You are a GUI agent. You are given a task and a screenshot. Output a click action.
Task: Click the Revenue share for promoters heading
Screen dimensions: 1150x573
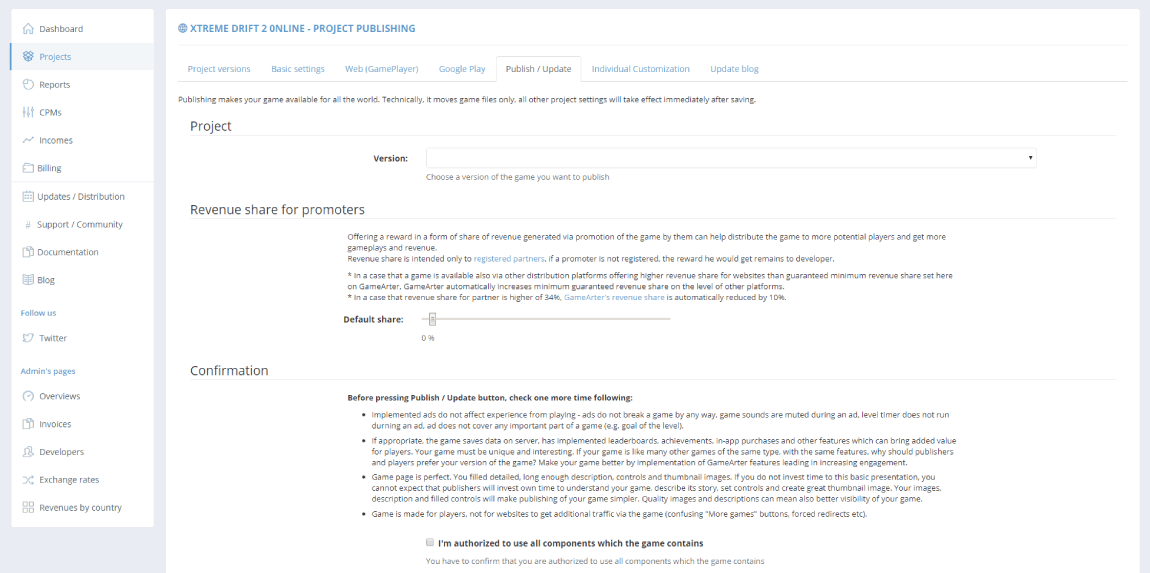tap(277, 210)
